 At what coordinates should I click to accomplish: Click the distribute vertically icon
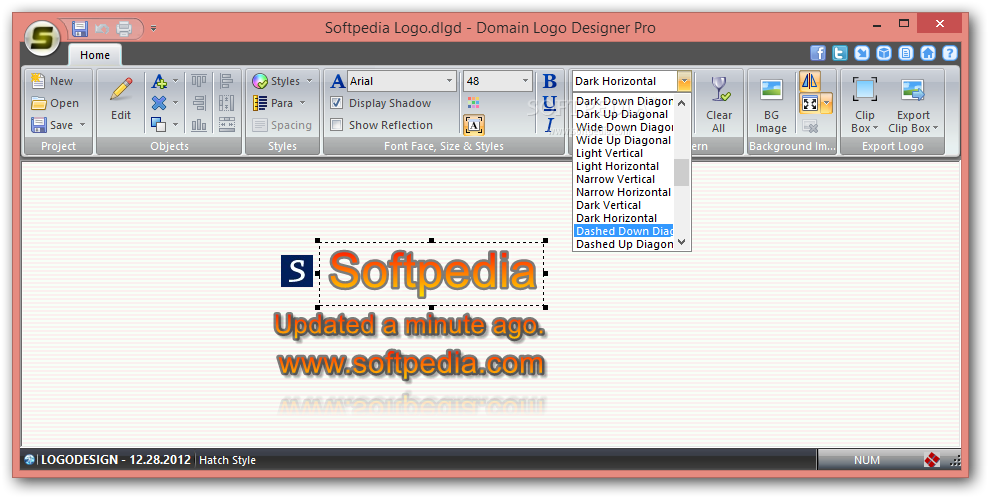(x=226, y=103)
